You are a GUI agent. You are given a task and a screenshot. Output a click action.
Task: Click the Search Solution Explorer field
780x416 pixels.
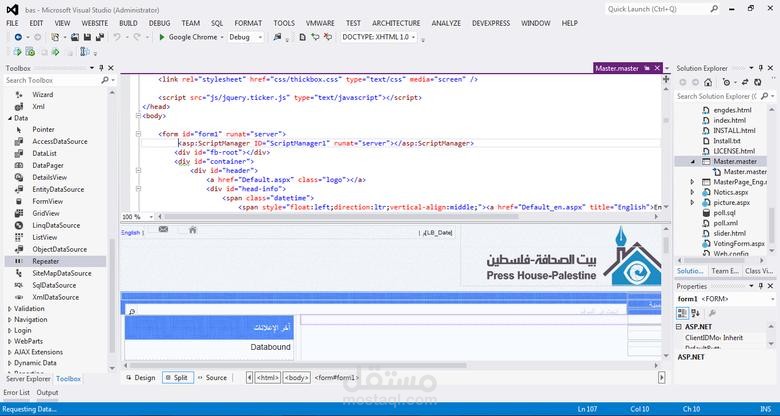[717, 96]
